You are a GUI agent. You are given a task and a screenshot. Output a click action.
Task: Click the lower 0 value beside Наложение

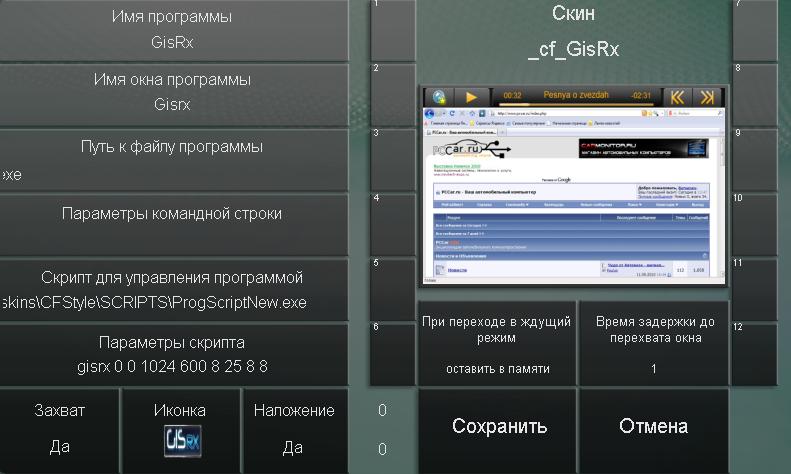click(382, 449)
